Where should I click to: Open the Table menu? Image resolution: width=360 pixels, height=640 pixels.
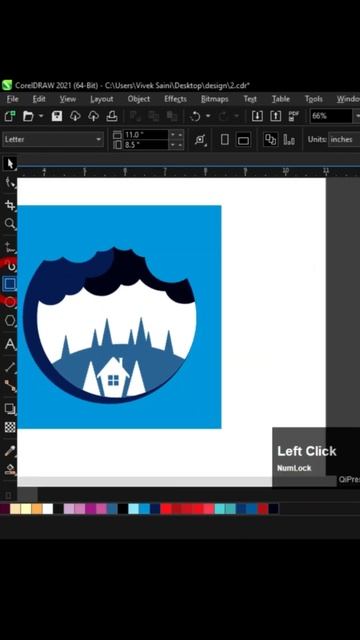[281, 99]
